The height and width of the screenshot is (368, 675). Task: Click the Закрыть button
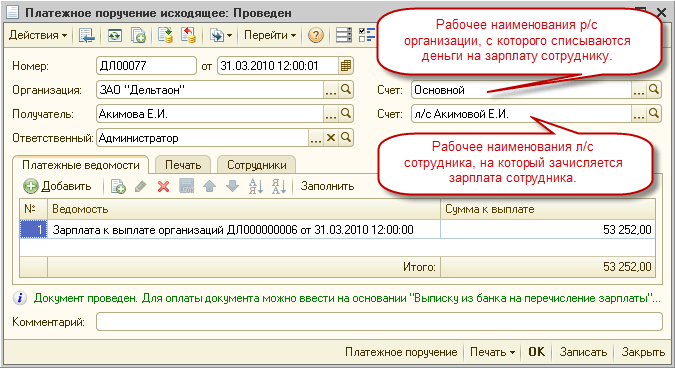pyautogui.click(x=643, y=352)
